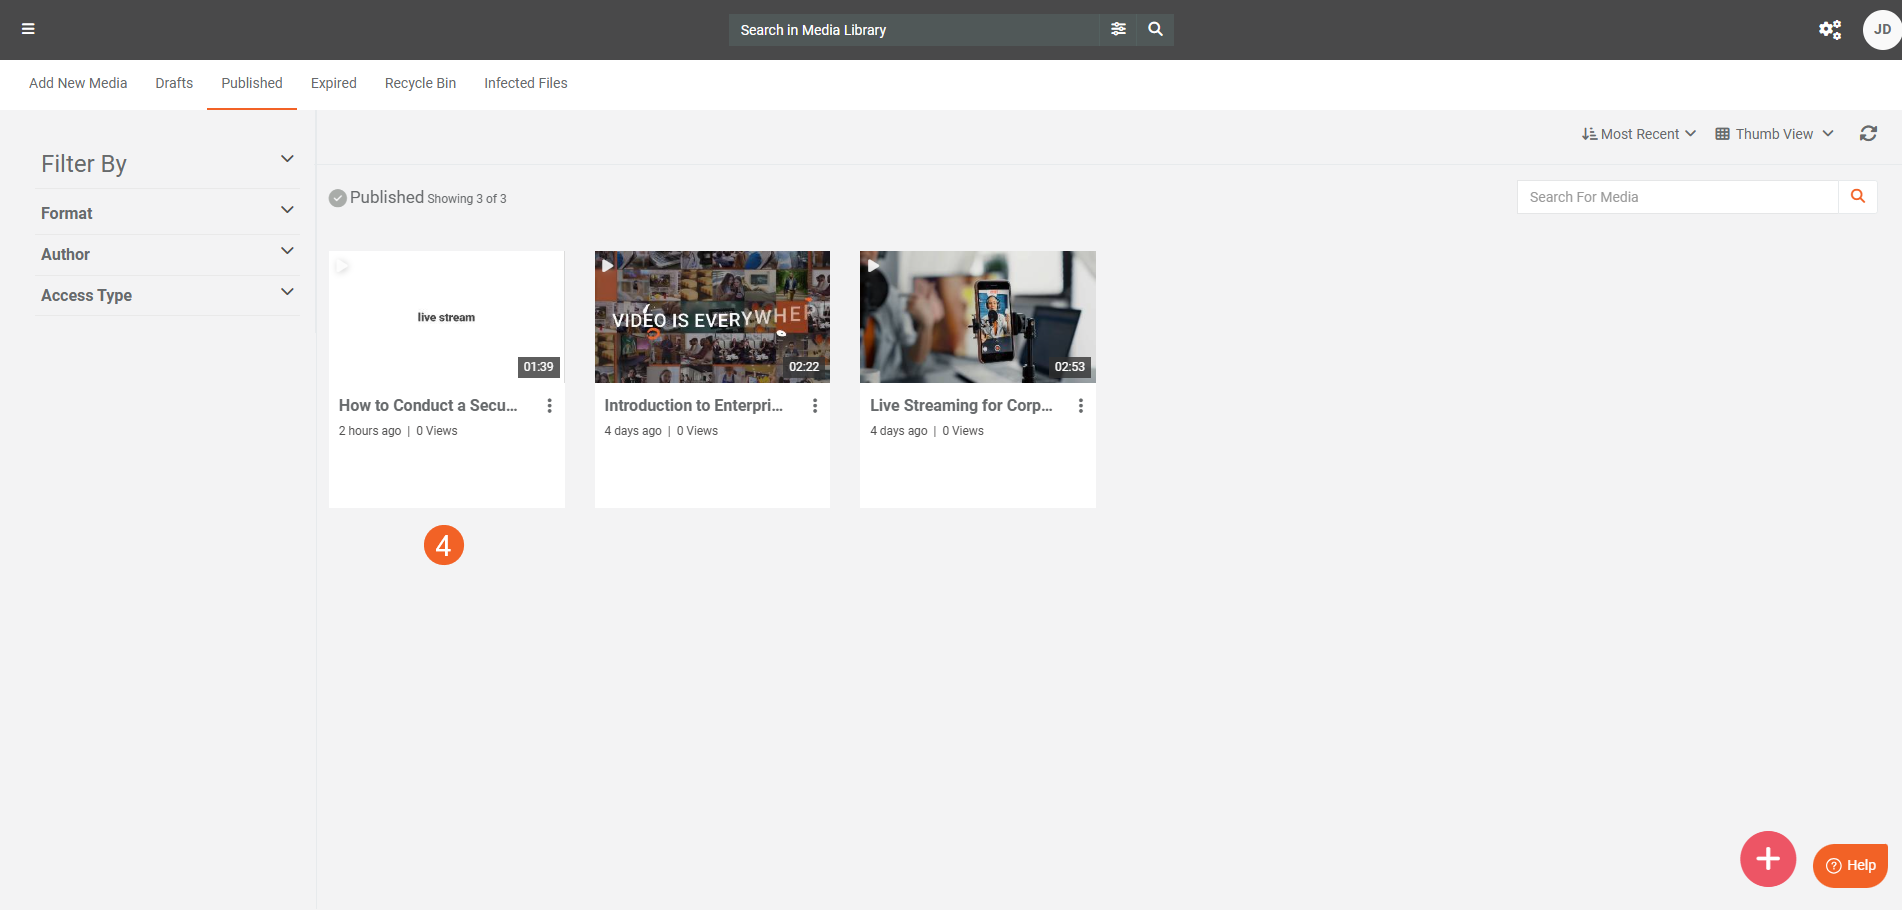Expand the Author filter section

(x=166, y=254)
